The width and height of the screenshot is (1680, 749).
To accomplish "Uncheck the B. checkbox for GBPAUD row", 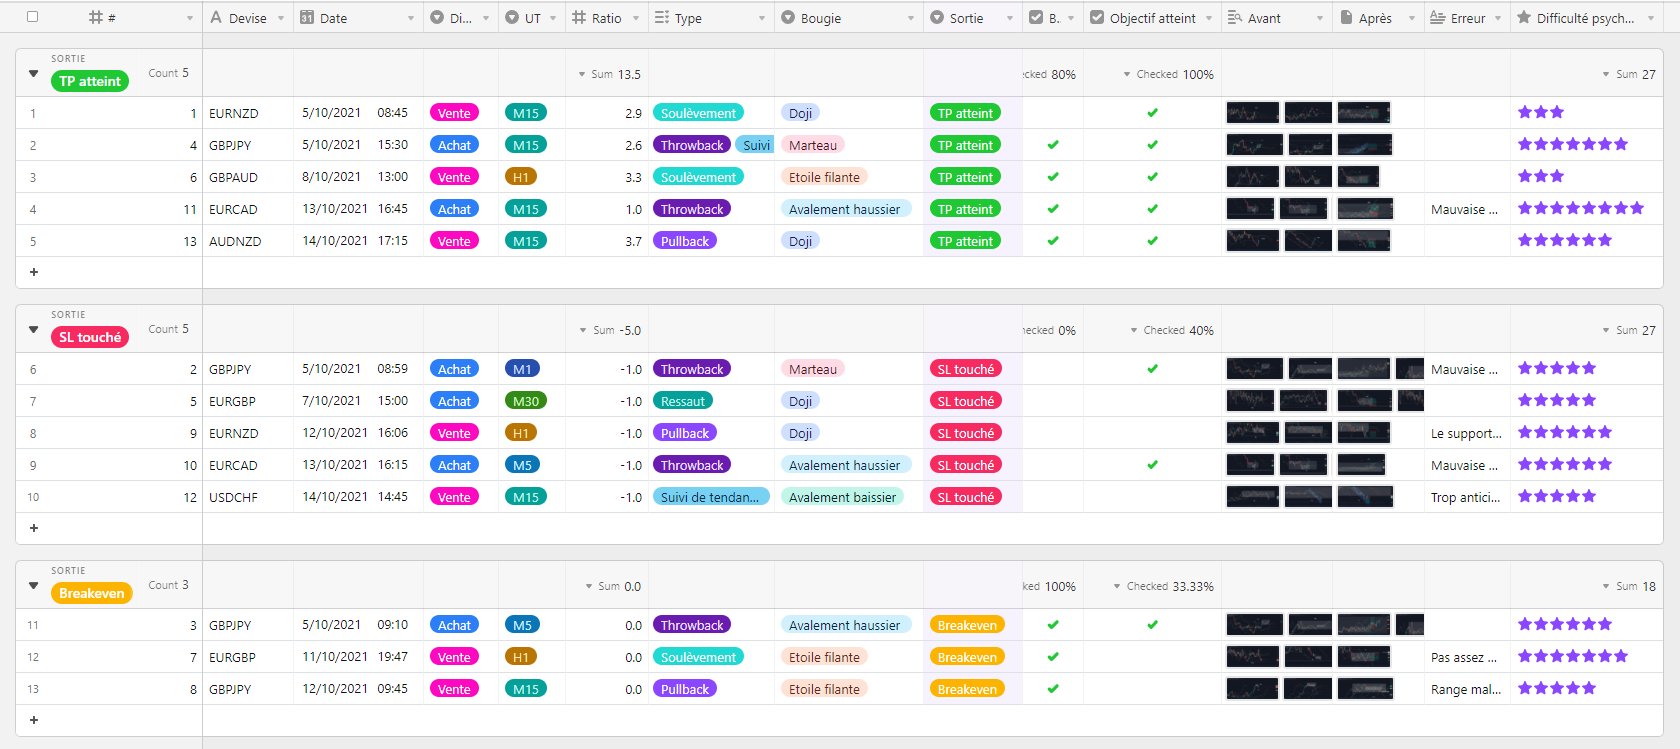I will pyautogui.click(x=1052, y=177).
